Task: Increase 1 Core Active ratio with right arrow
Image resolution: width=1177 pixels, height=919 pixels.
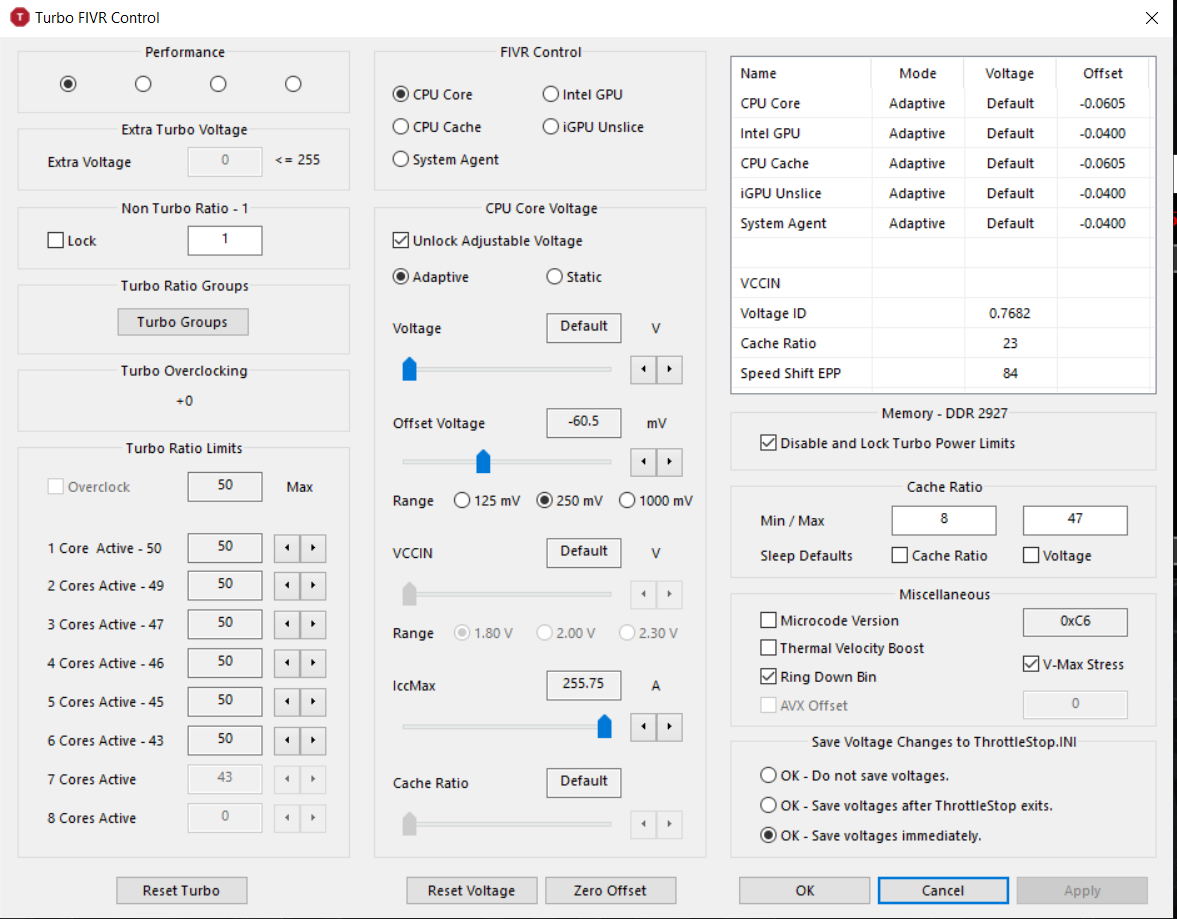Action: click(x=313, y=548)
